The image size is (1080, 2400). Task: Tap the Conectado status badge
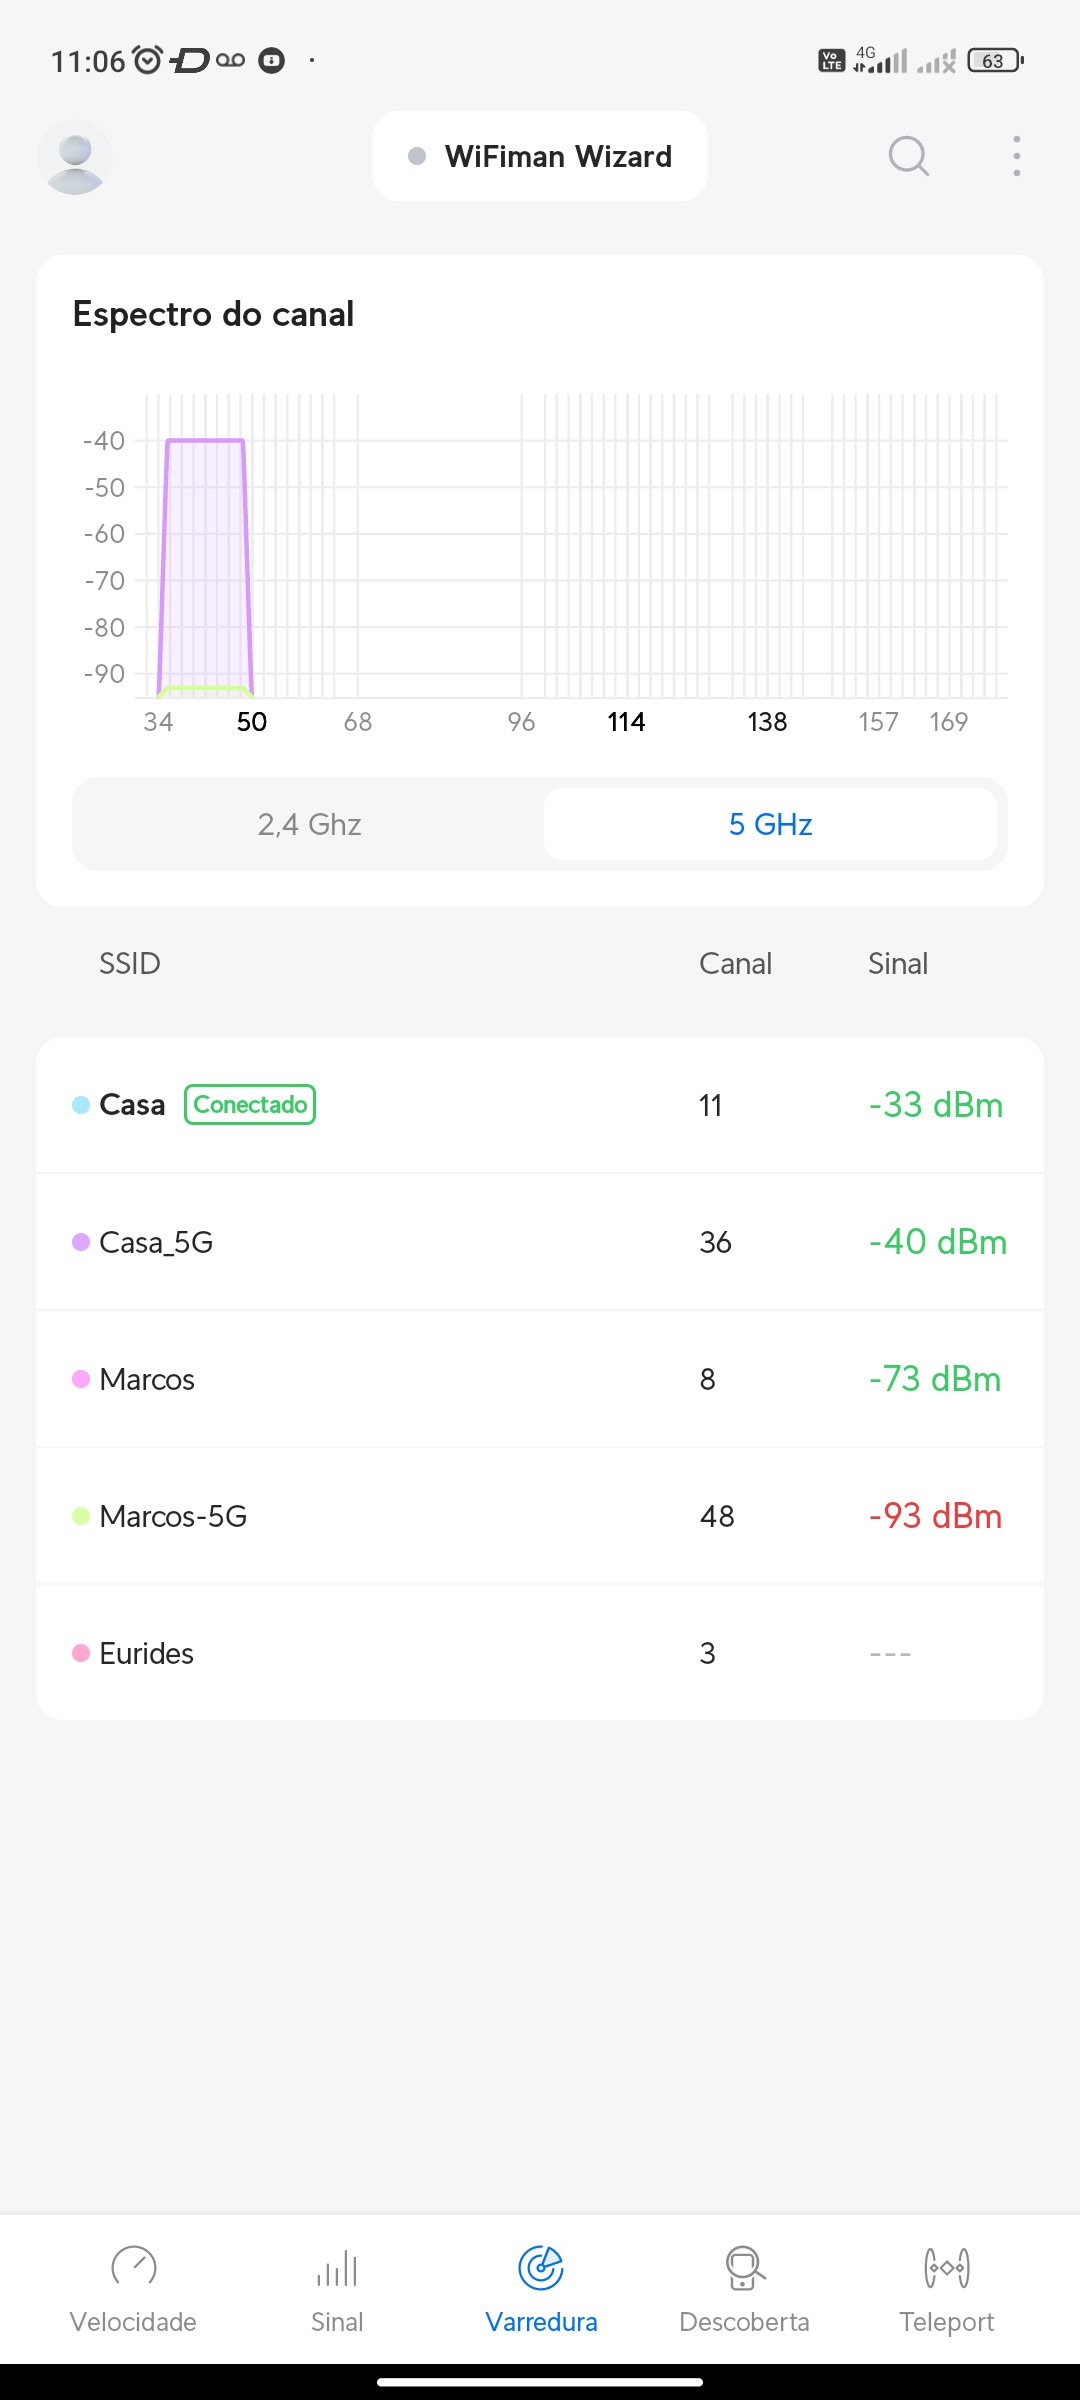point(250,1105)
